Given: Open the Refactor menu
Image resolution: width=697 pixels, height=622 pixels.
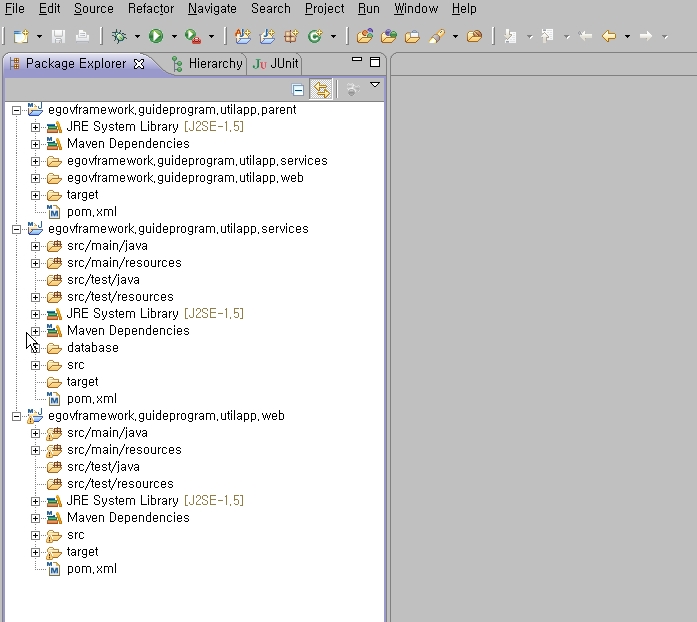Looking at the screenshot, I should coord(150,9).
